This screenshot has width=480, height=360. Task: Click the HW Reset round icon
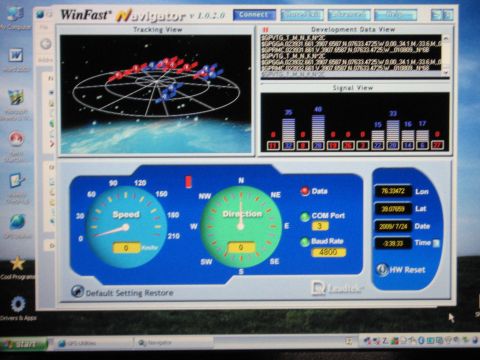382,269
